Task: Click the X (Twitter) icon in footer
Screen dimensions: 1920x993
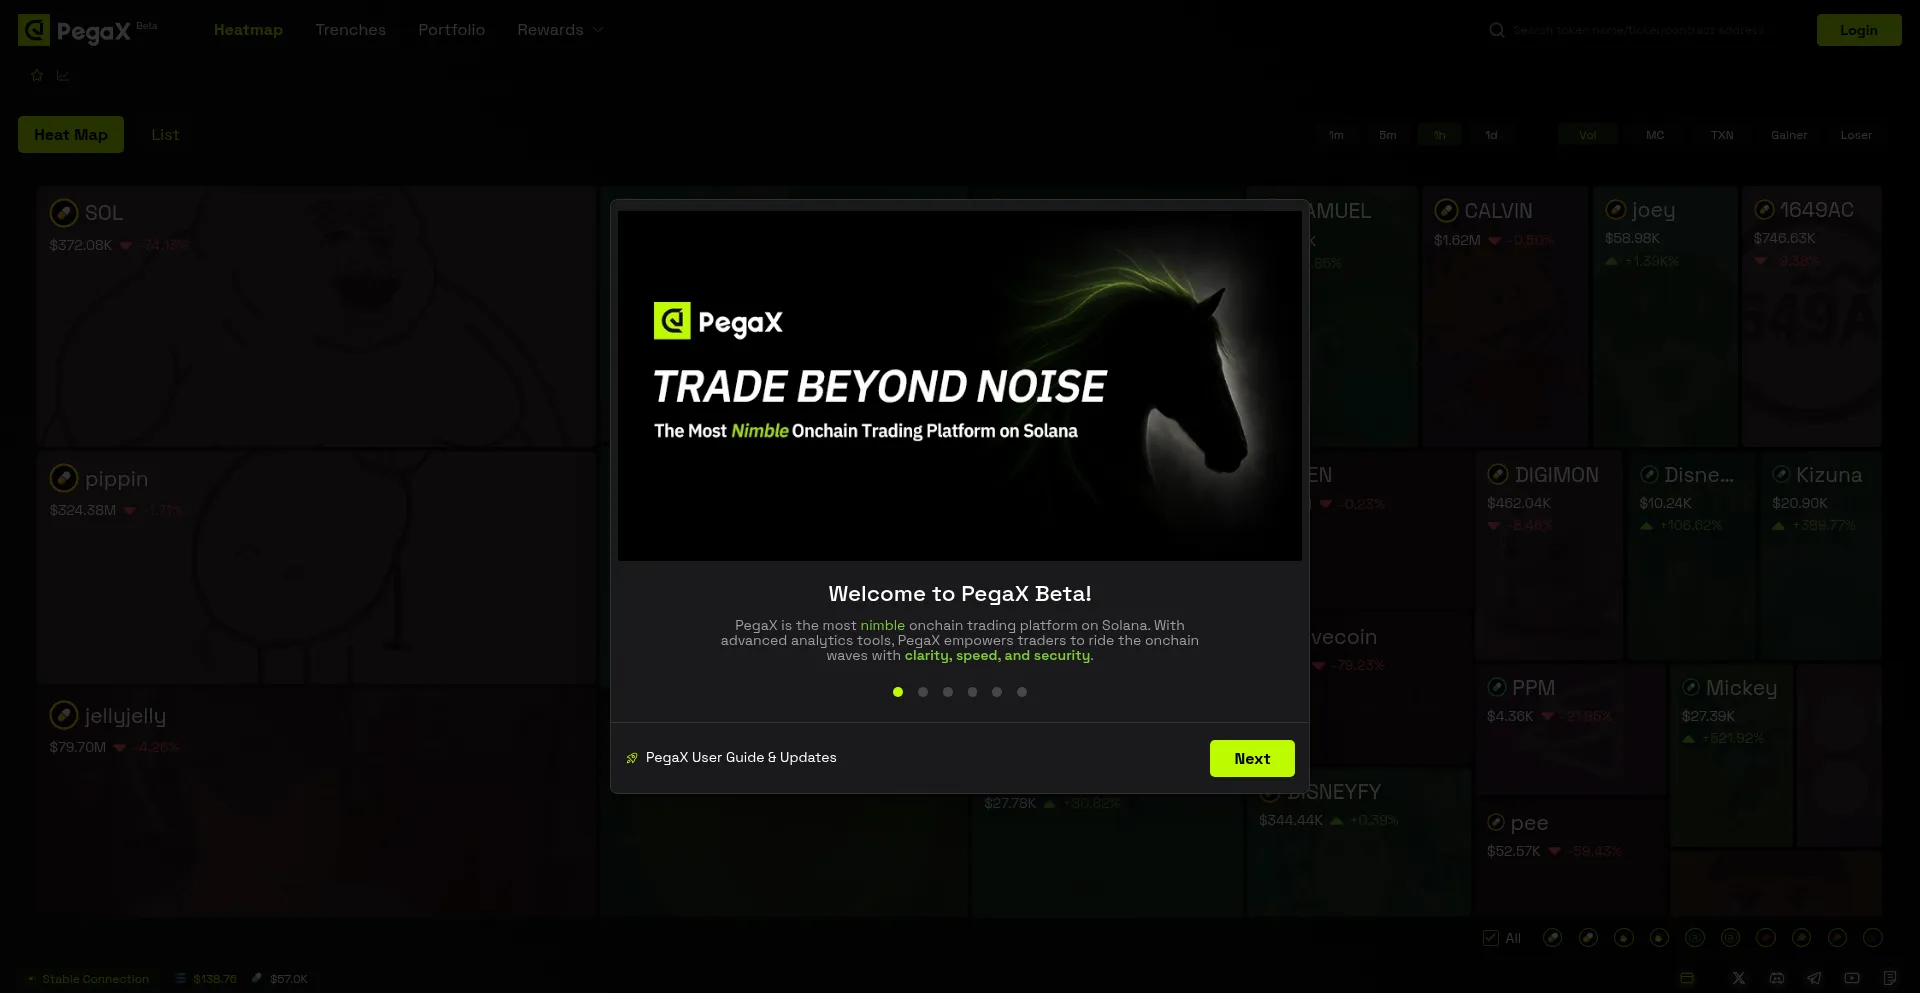Action: [1739, 978]
